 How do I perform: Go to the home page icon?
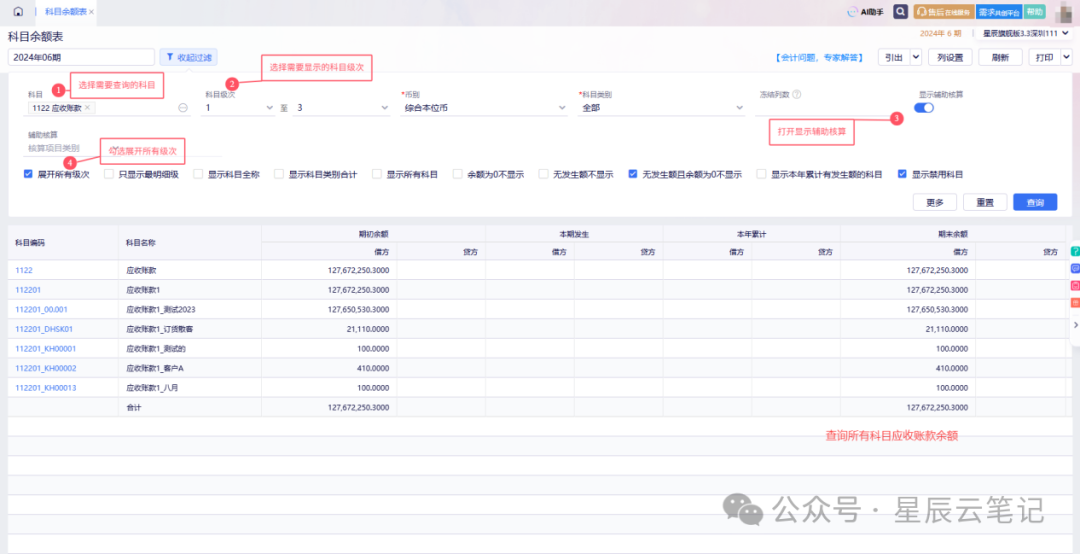[x=18, y=12]
